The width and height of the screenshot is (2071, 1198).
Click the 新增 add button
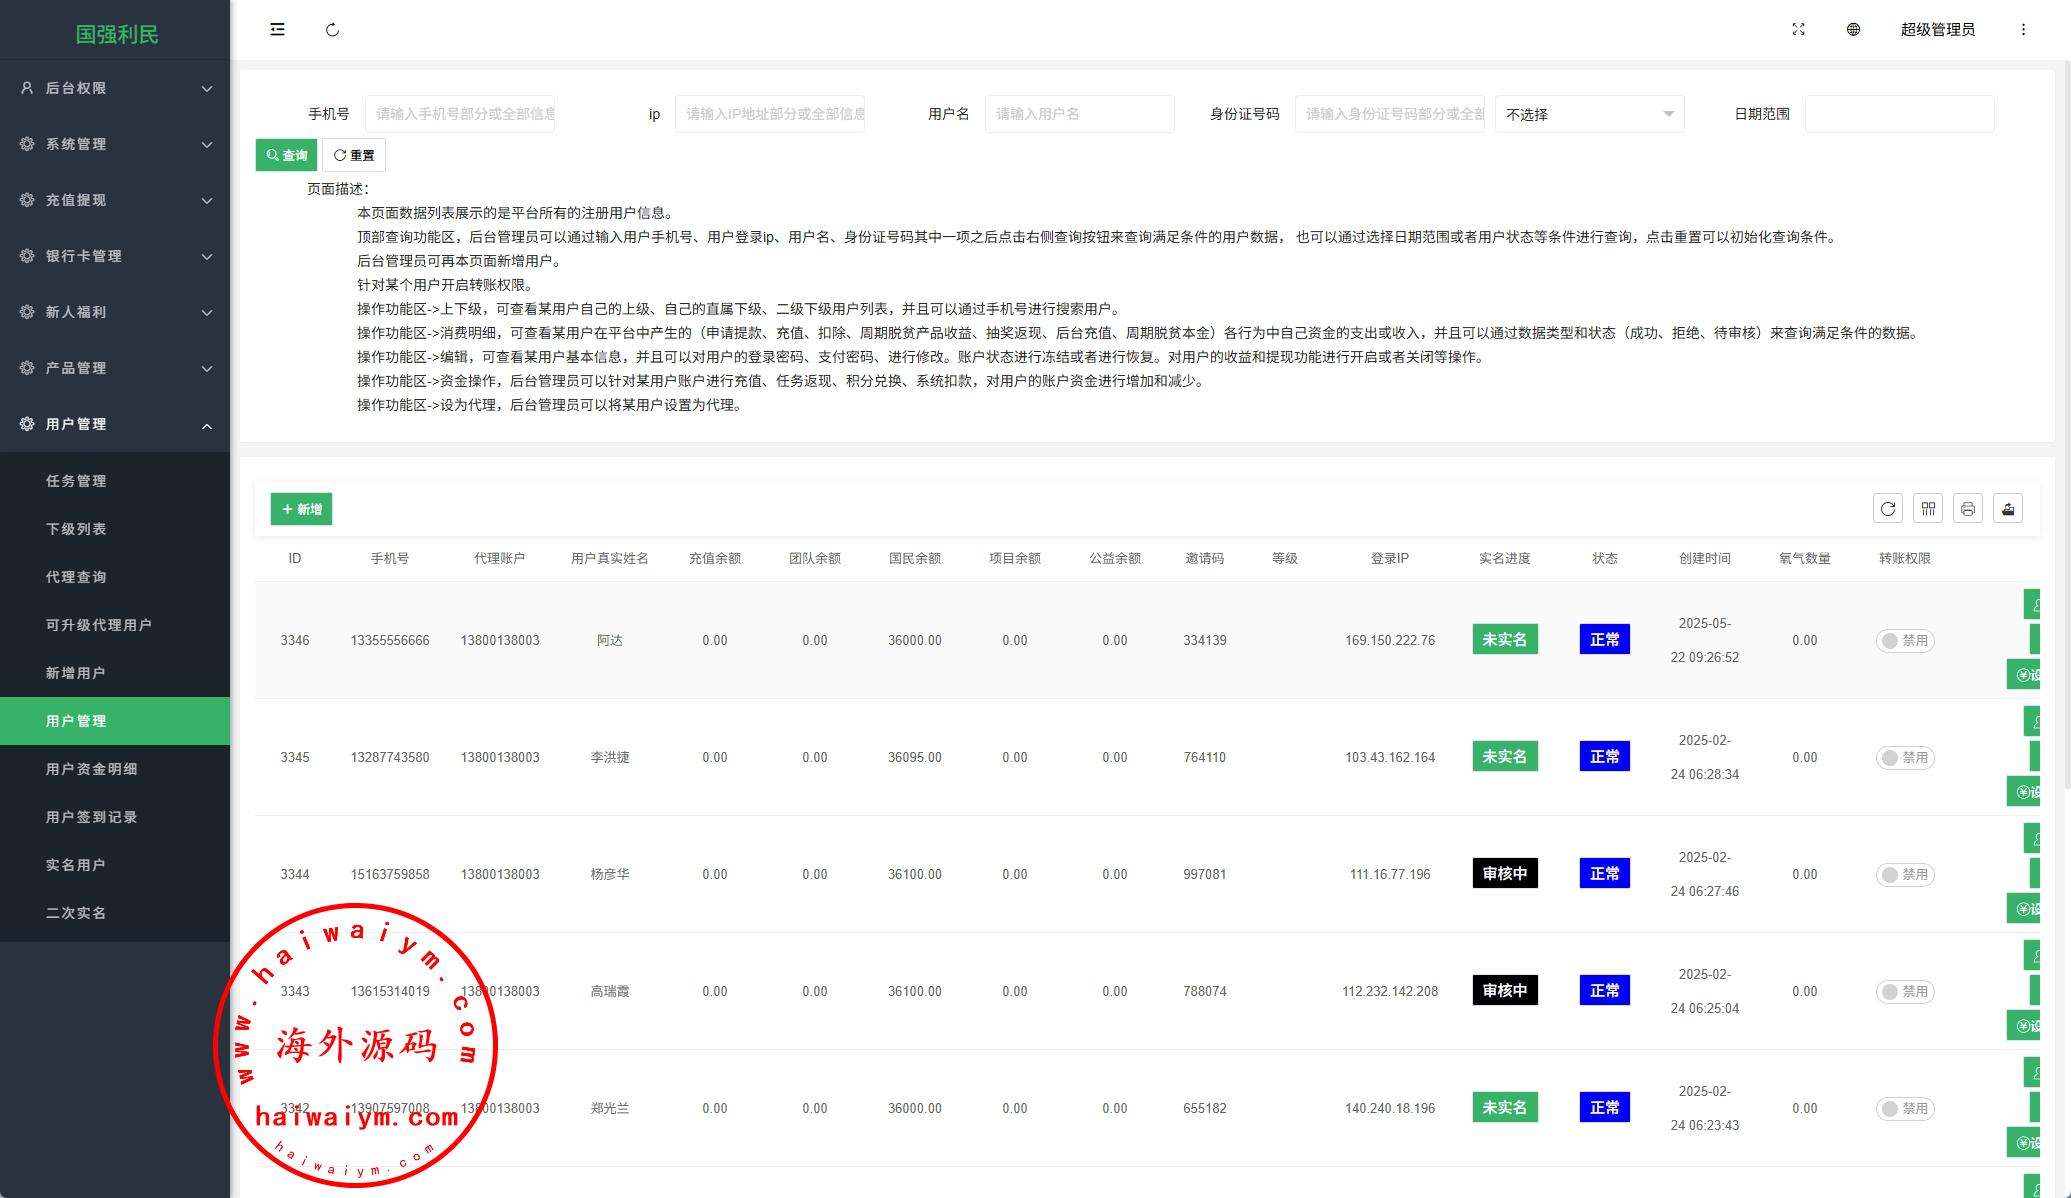[x=301, y=509]
